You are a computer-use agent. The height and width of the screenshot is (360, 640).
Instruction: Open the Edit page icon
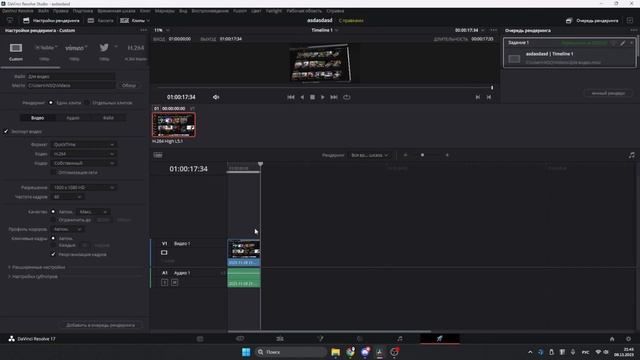tap(280, 339)
